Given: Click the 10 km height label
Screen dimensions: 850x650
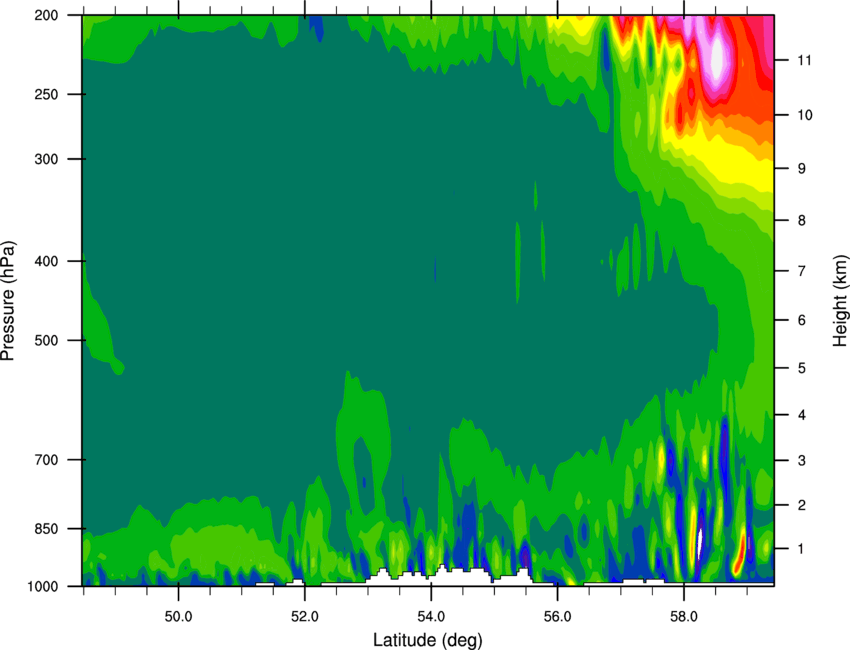Looking at the screenshot, I should pyautogui.click(x=805, y=115).
